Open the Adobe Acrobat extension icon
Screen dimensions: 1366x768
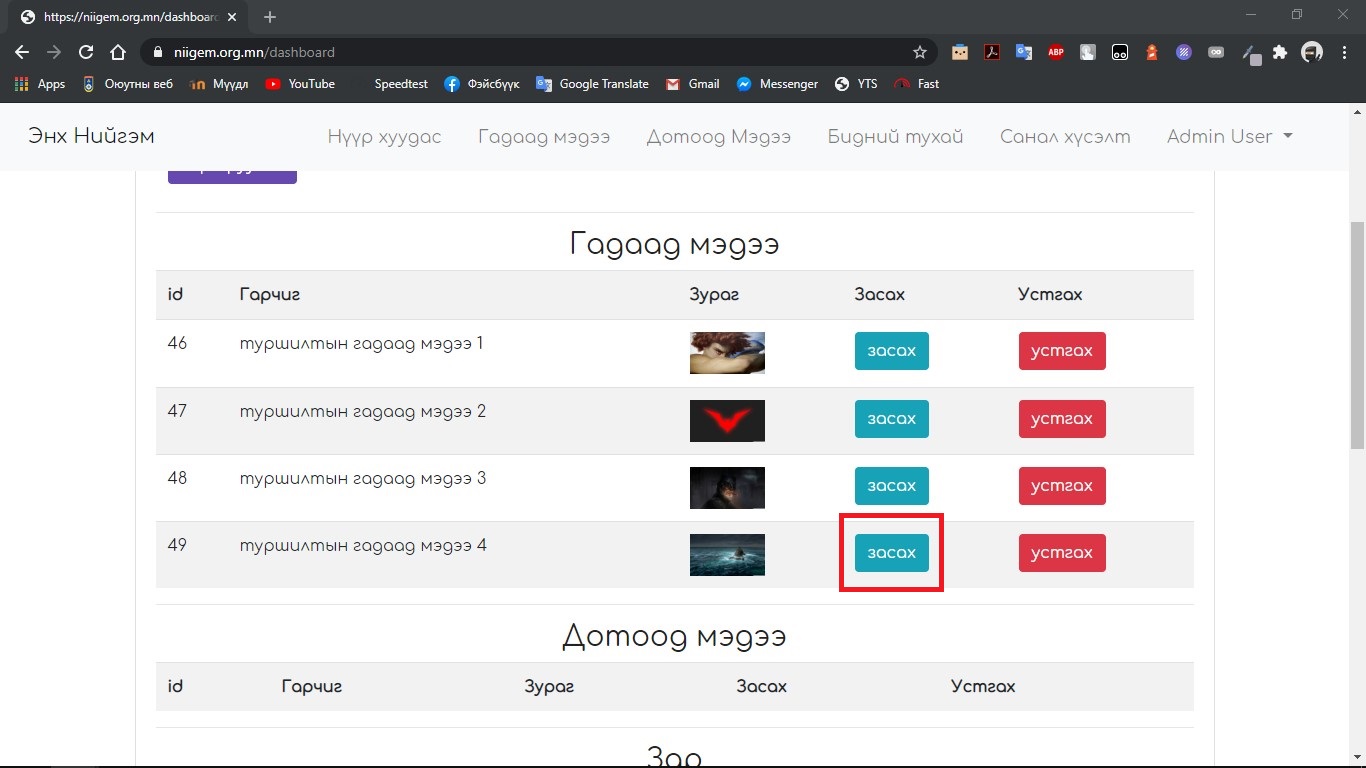[x=992, y=52]
